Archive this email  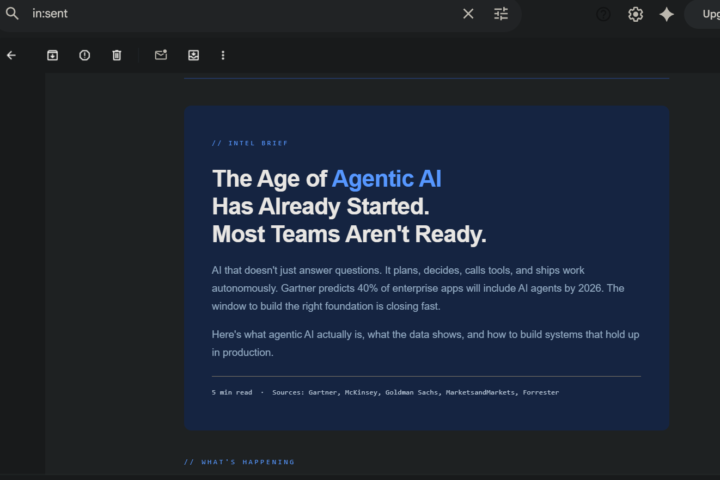[x=52, y=56]
